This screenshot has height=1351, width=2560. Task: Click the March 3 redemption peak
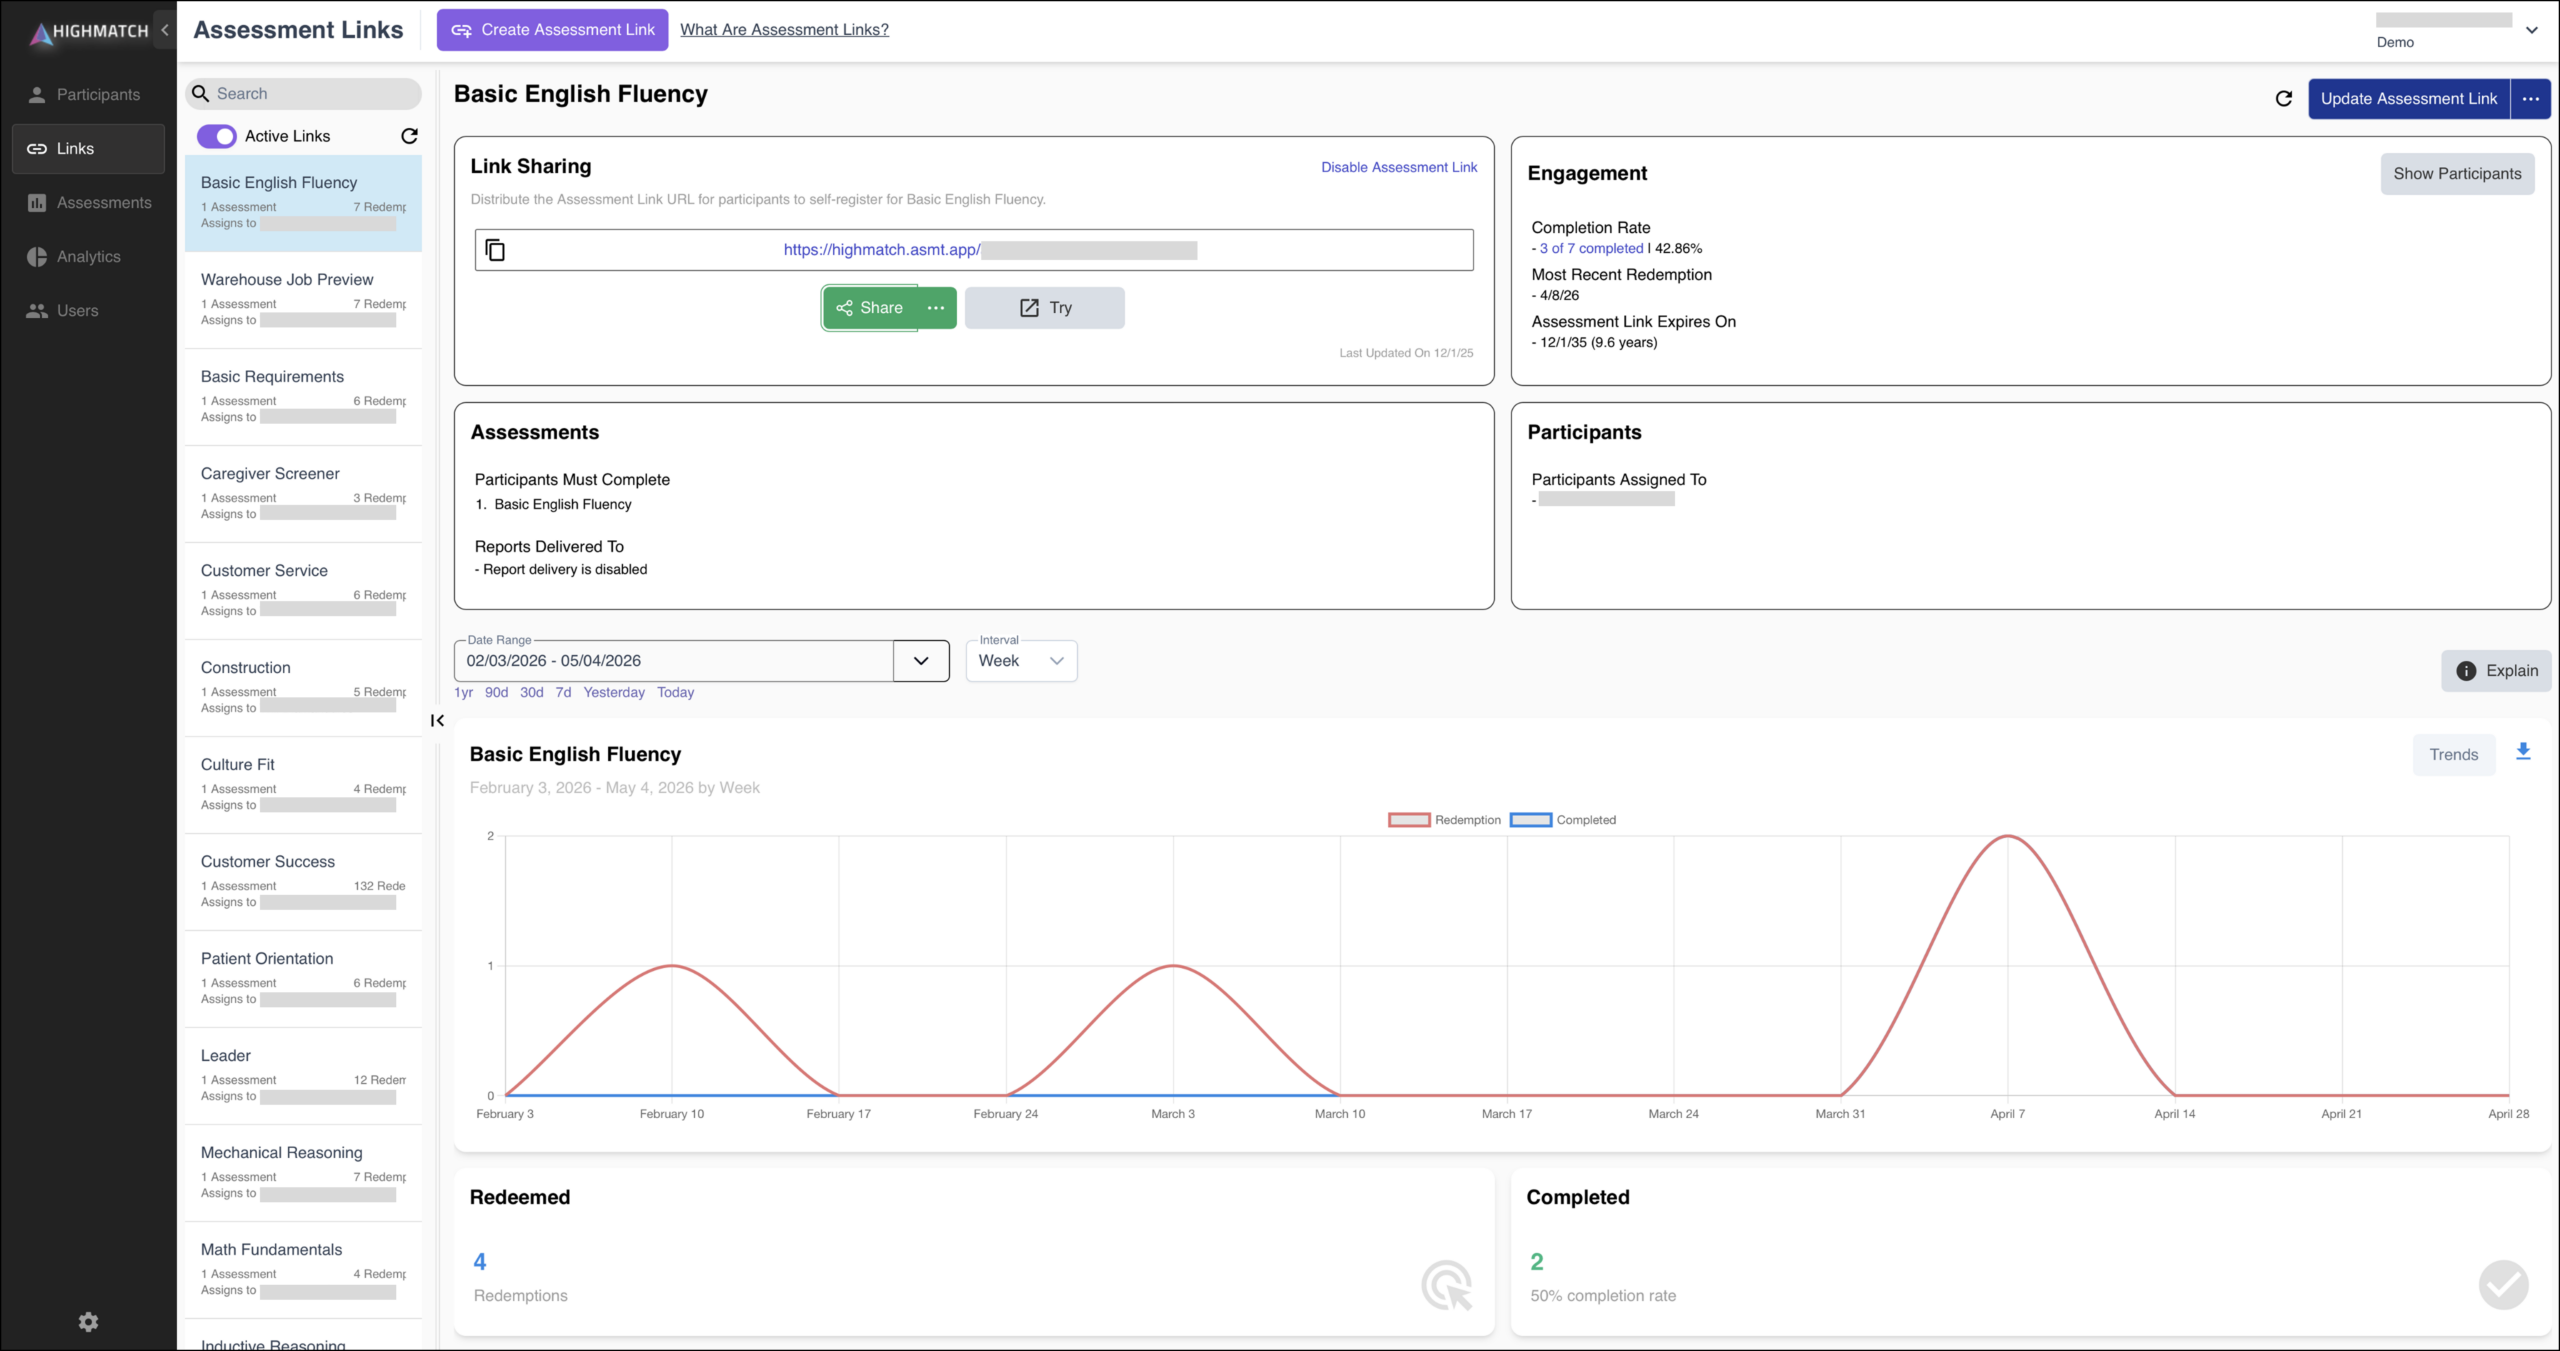click(x=1173, y=966)
